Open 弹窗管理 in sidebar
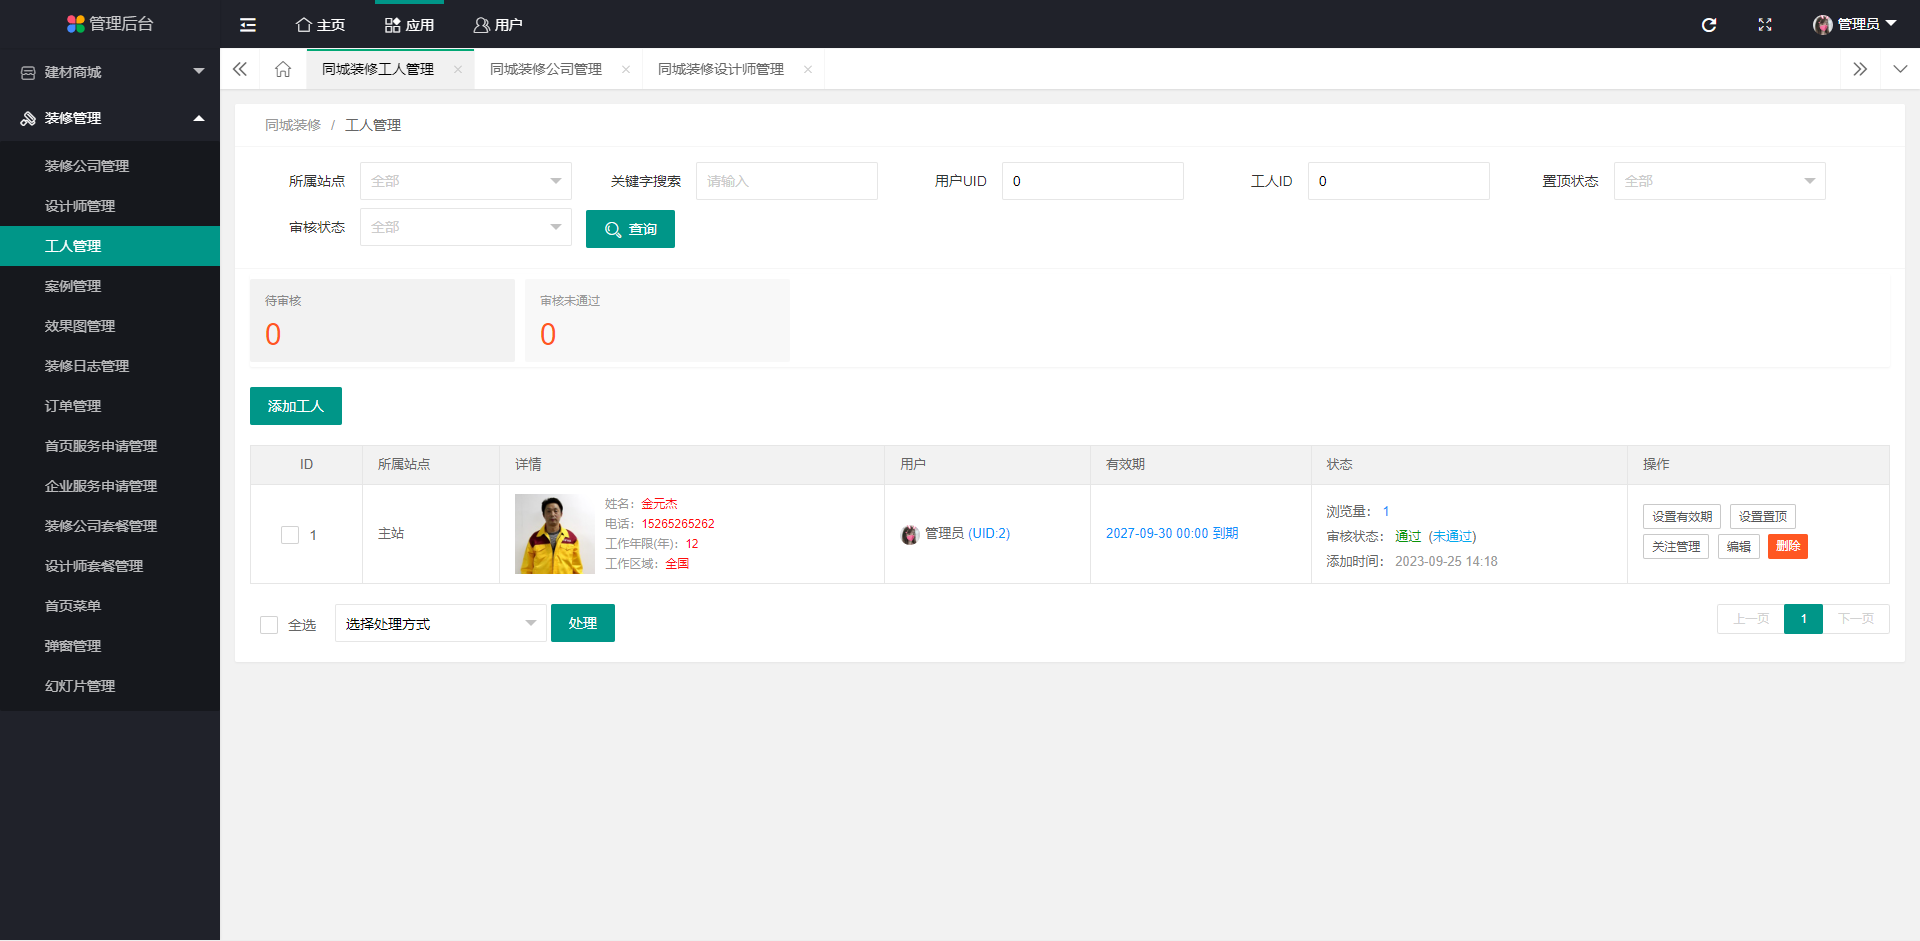The width and height of the screenshot is (1920, 941). pyautogui.click(x=110, y=646)
